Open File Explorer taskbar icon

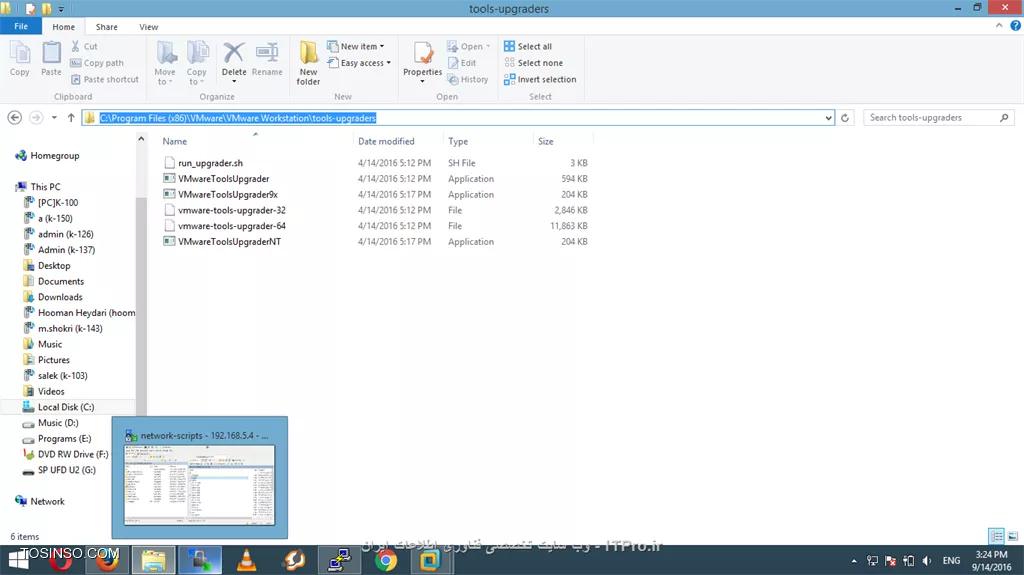[153, 560]
